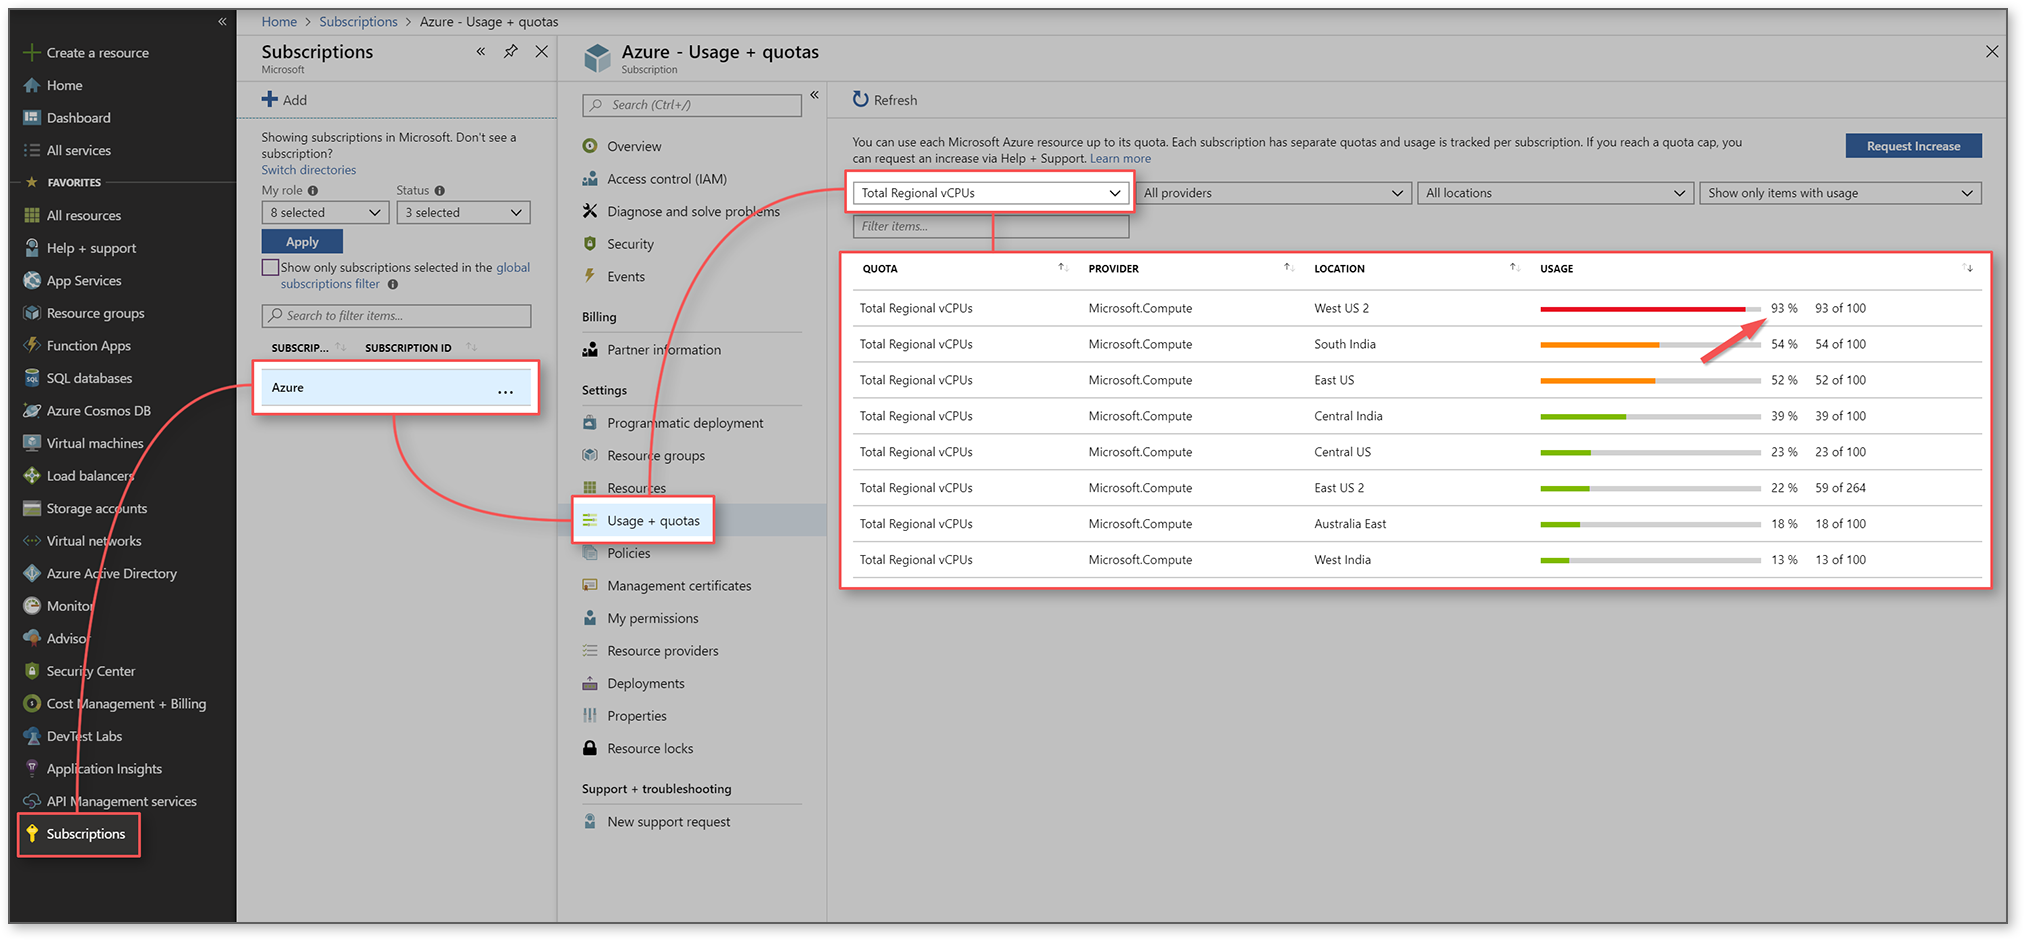Open Security Center in sidebar

(x=90, y=670)
